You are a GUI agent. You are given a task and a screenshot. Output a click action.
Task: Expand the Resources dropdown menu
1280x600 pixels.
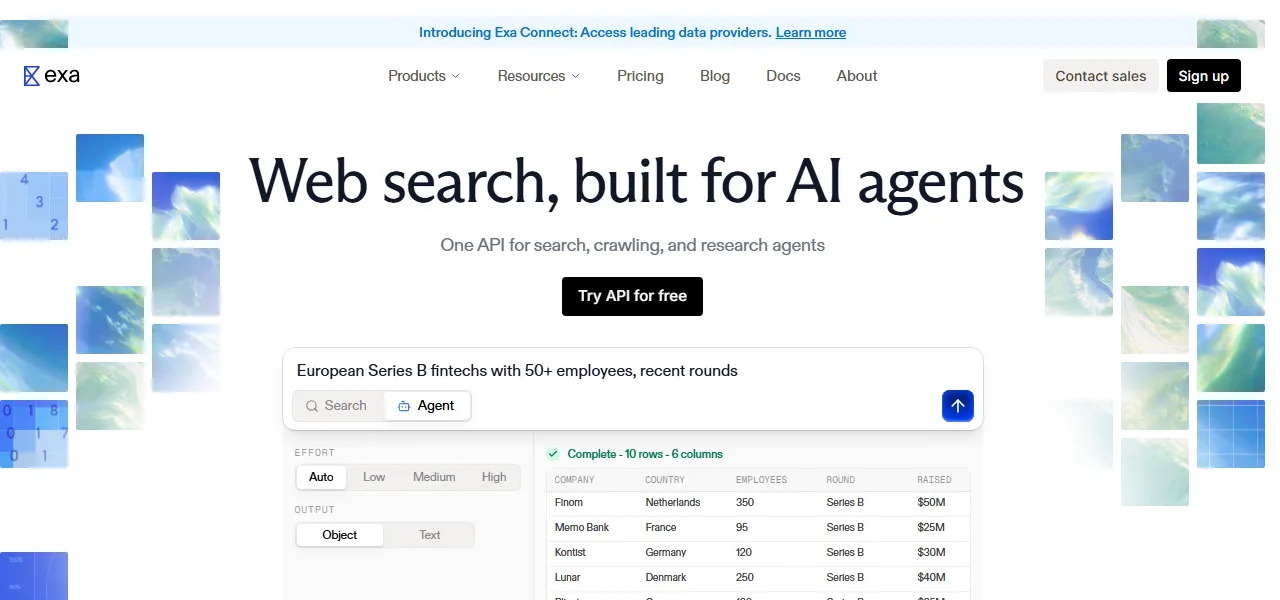coord(538,76)
